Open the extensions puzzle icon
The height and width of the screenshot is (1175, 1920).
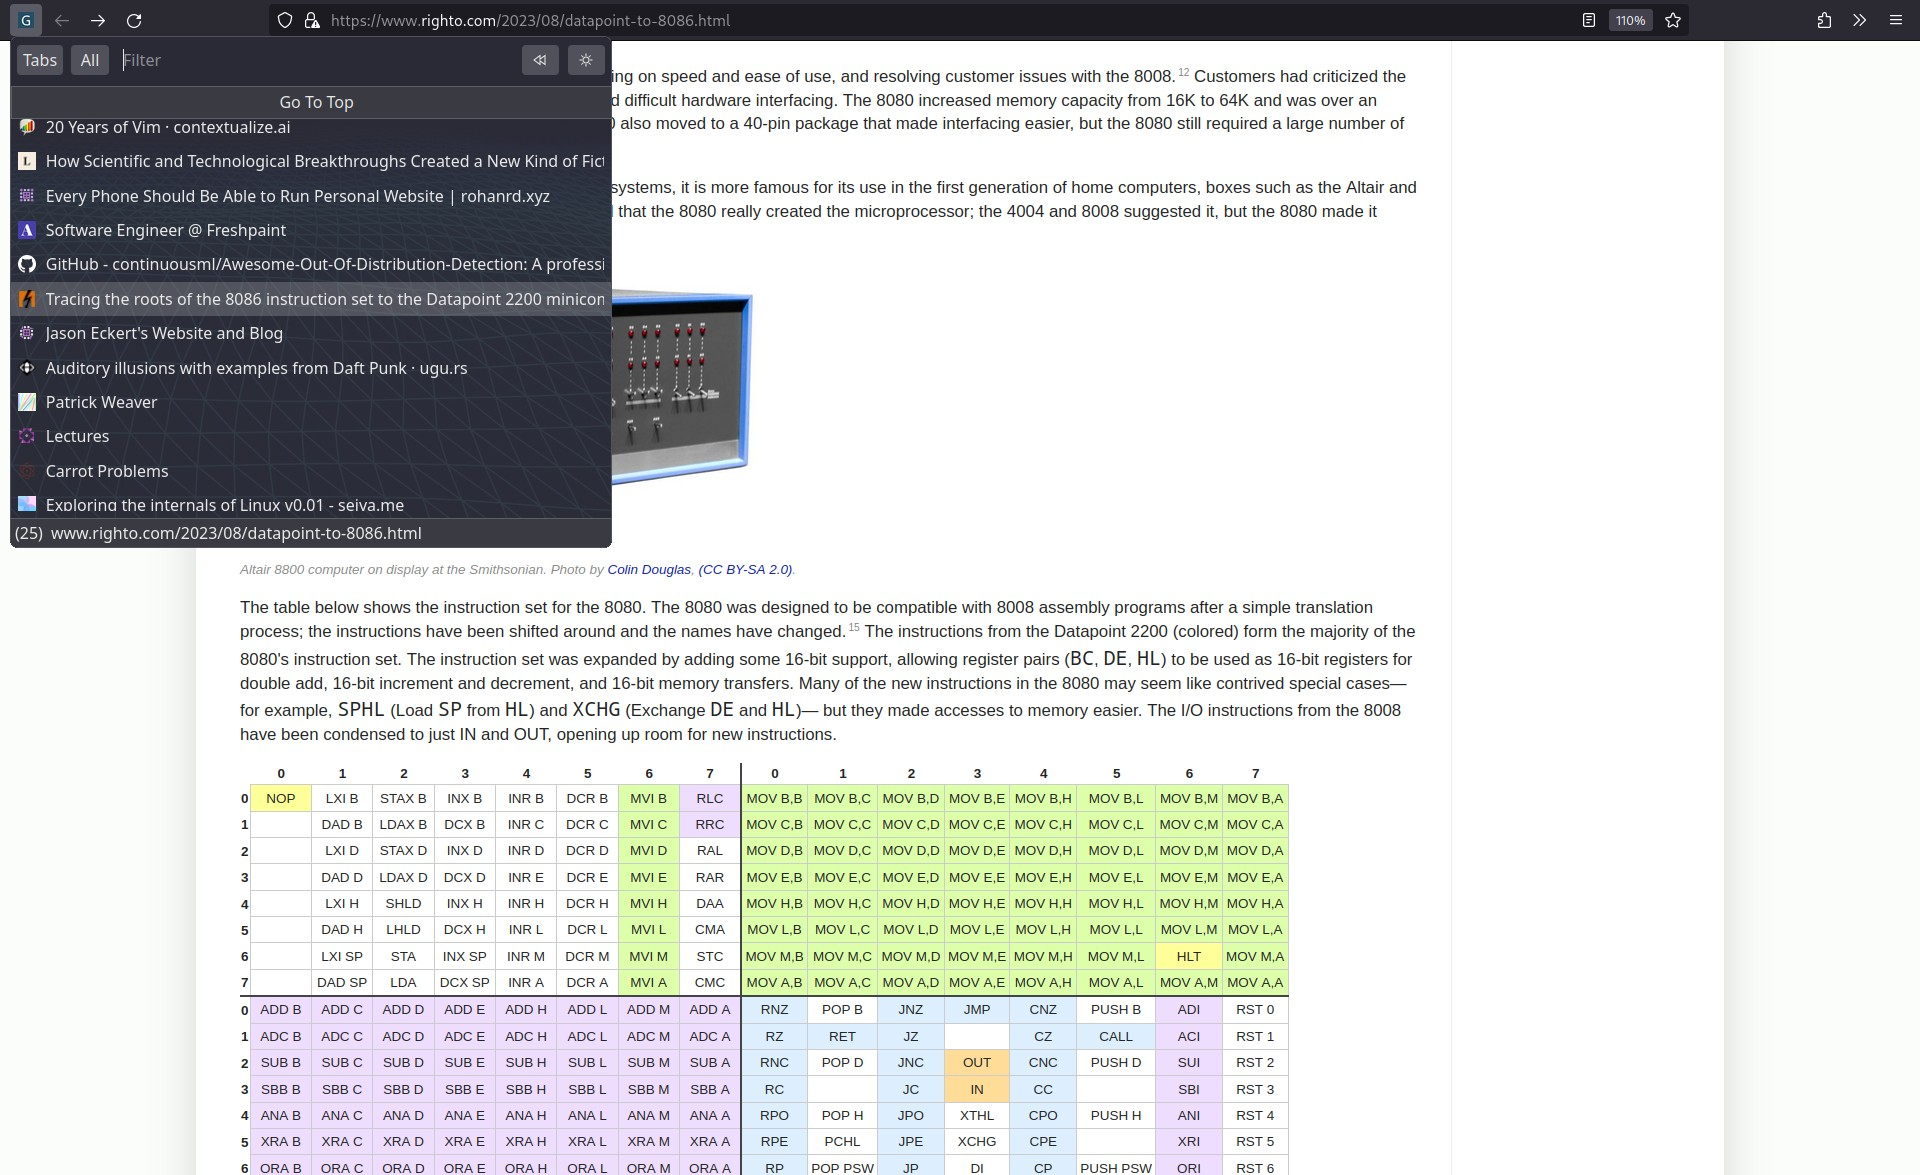(x=1824, y=20)
